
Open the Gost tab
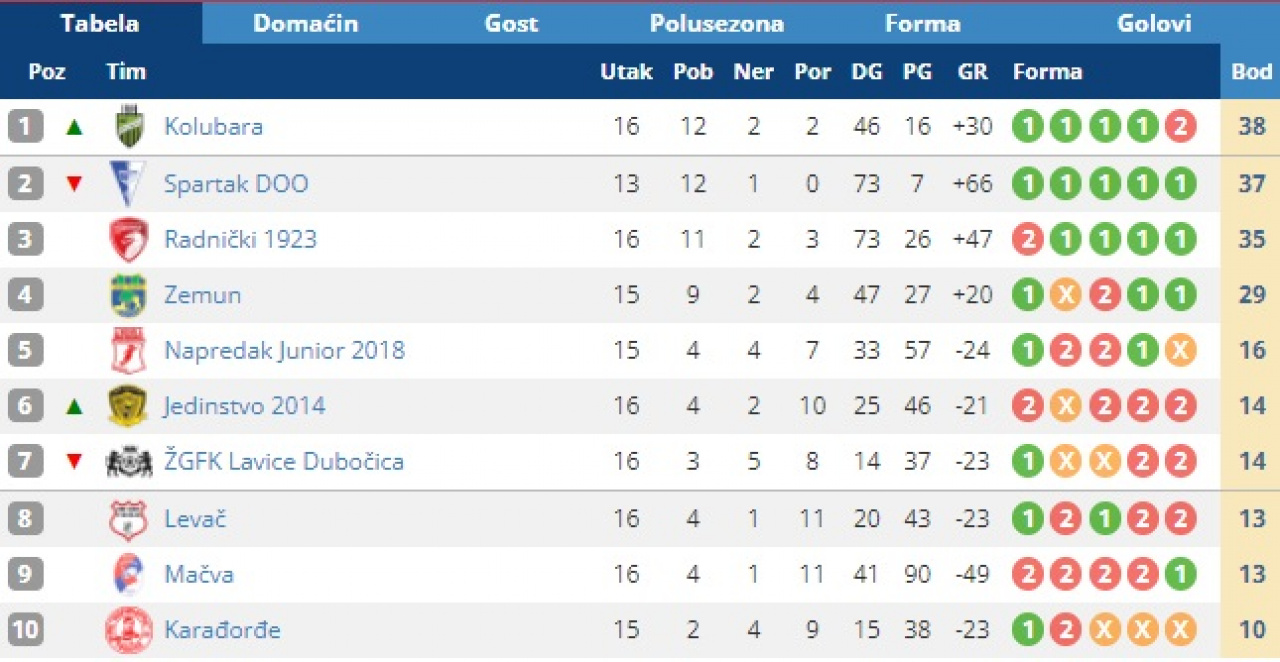511,23
